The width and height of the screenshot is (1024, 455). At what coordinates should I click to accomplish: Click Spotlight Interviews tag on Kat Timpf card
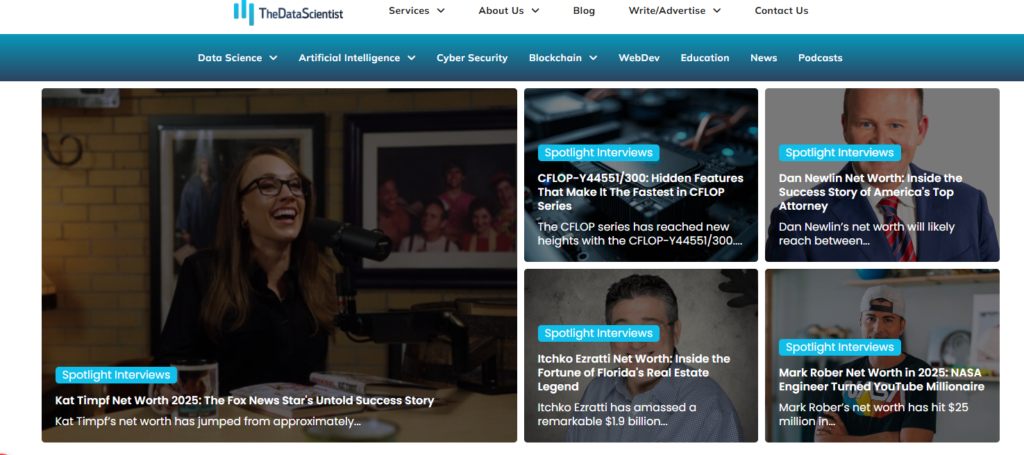click(116, 375)
